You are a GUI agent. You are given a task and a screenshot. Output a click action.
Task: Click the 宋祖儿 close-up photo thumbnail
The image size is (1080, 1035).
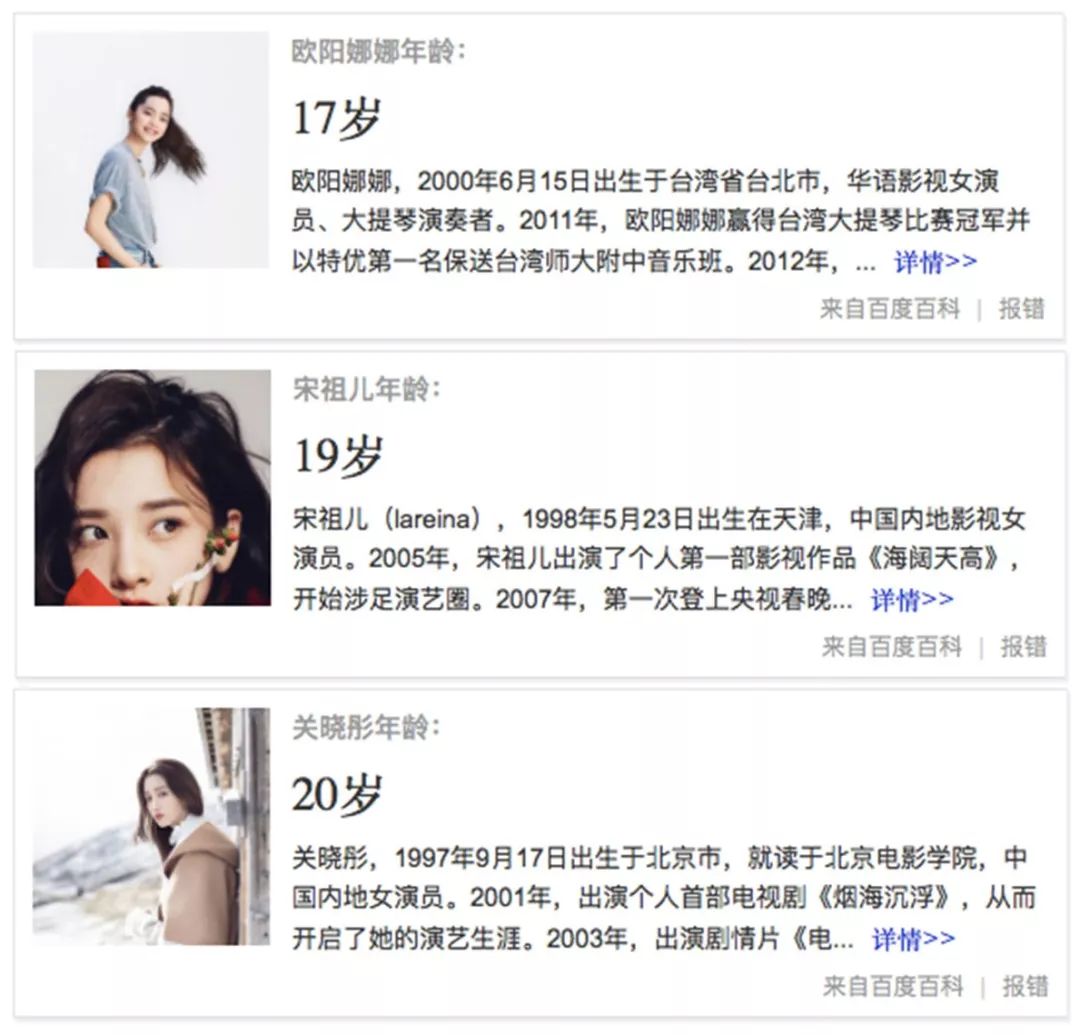coord(152,488)
